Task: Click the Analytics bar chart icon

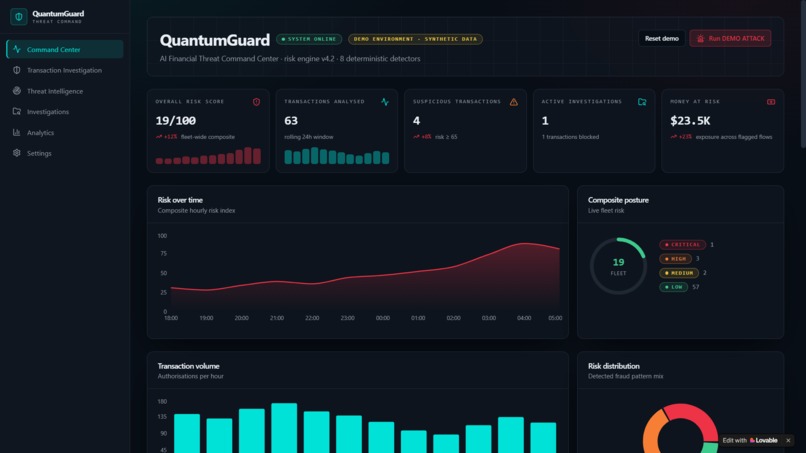Action: coord(17,132)
